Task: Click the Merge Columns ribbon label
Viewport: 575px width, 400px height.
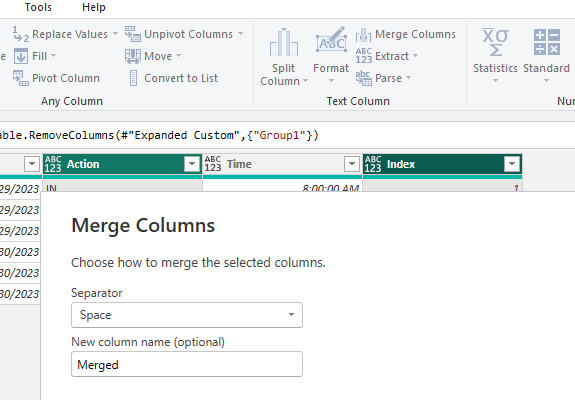Action: pyautogui.click(x=415, y=34)
